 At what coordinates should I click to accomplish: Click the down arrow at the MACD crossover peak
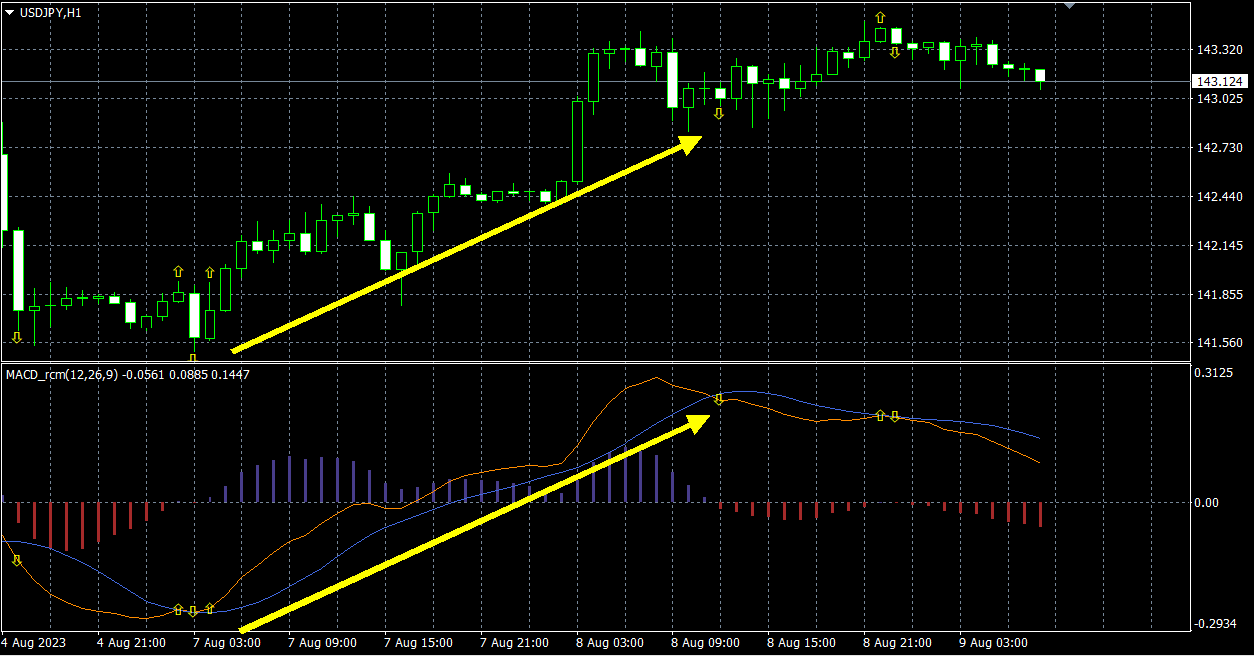tap(718, 399)
